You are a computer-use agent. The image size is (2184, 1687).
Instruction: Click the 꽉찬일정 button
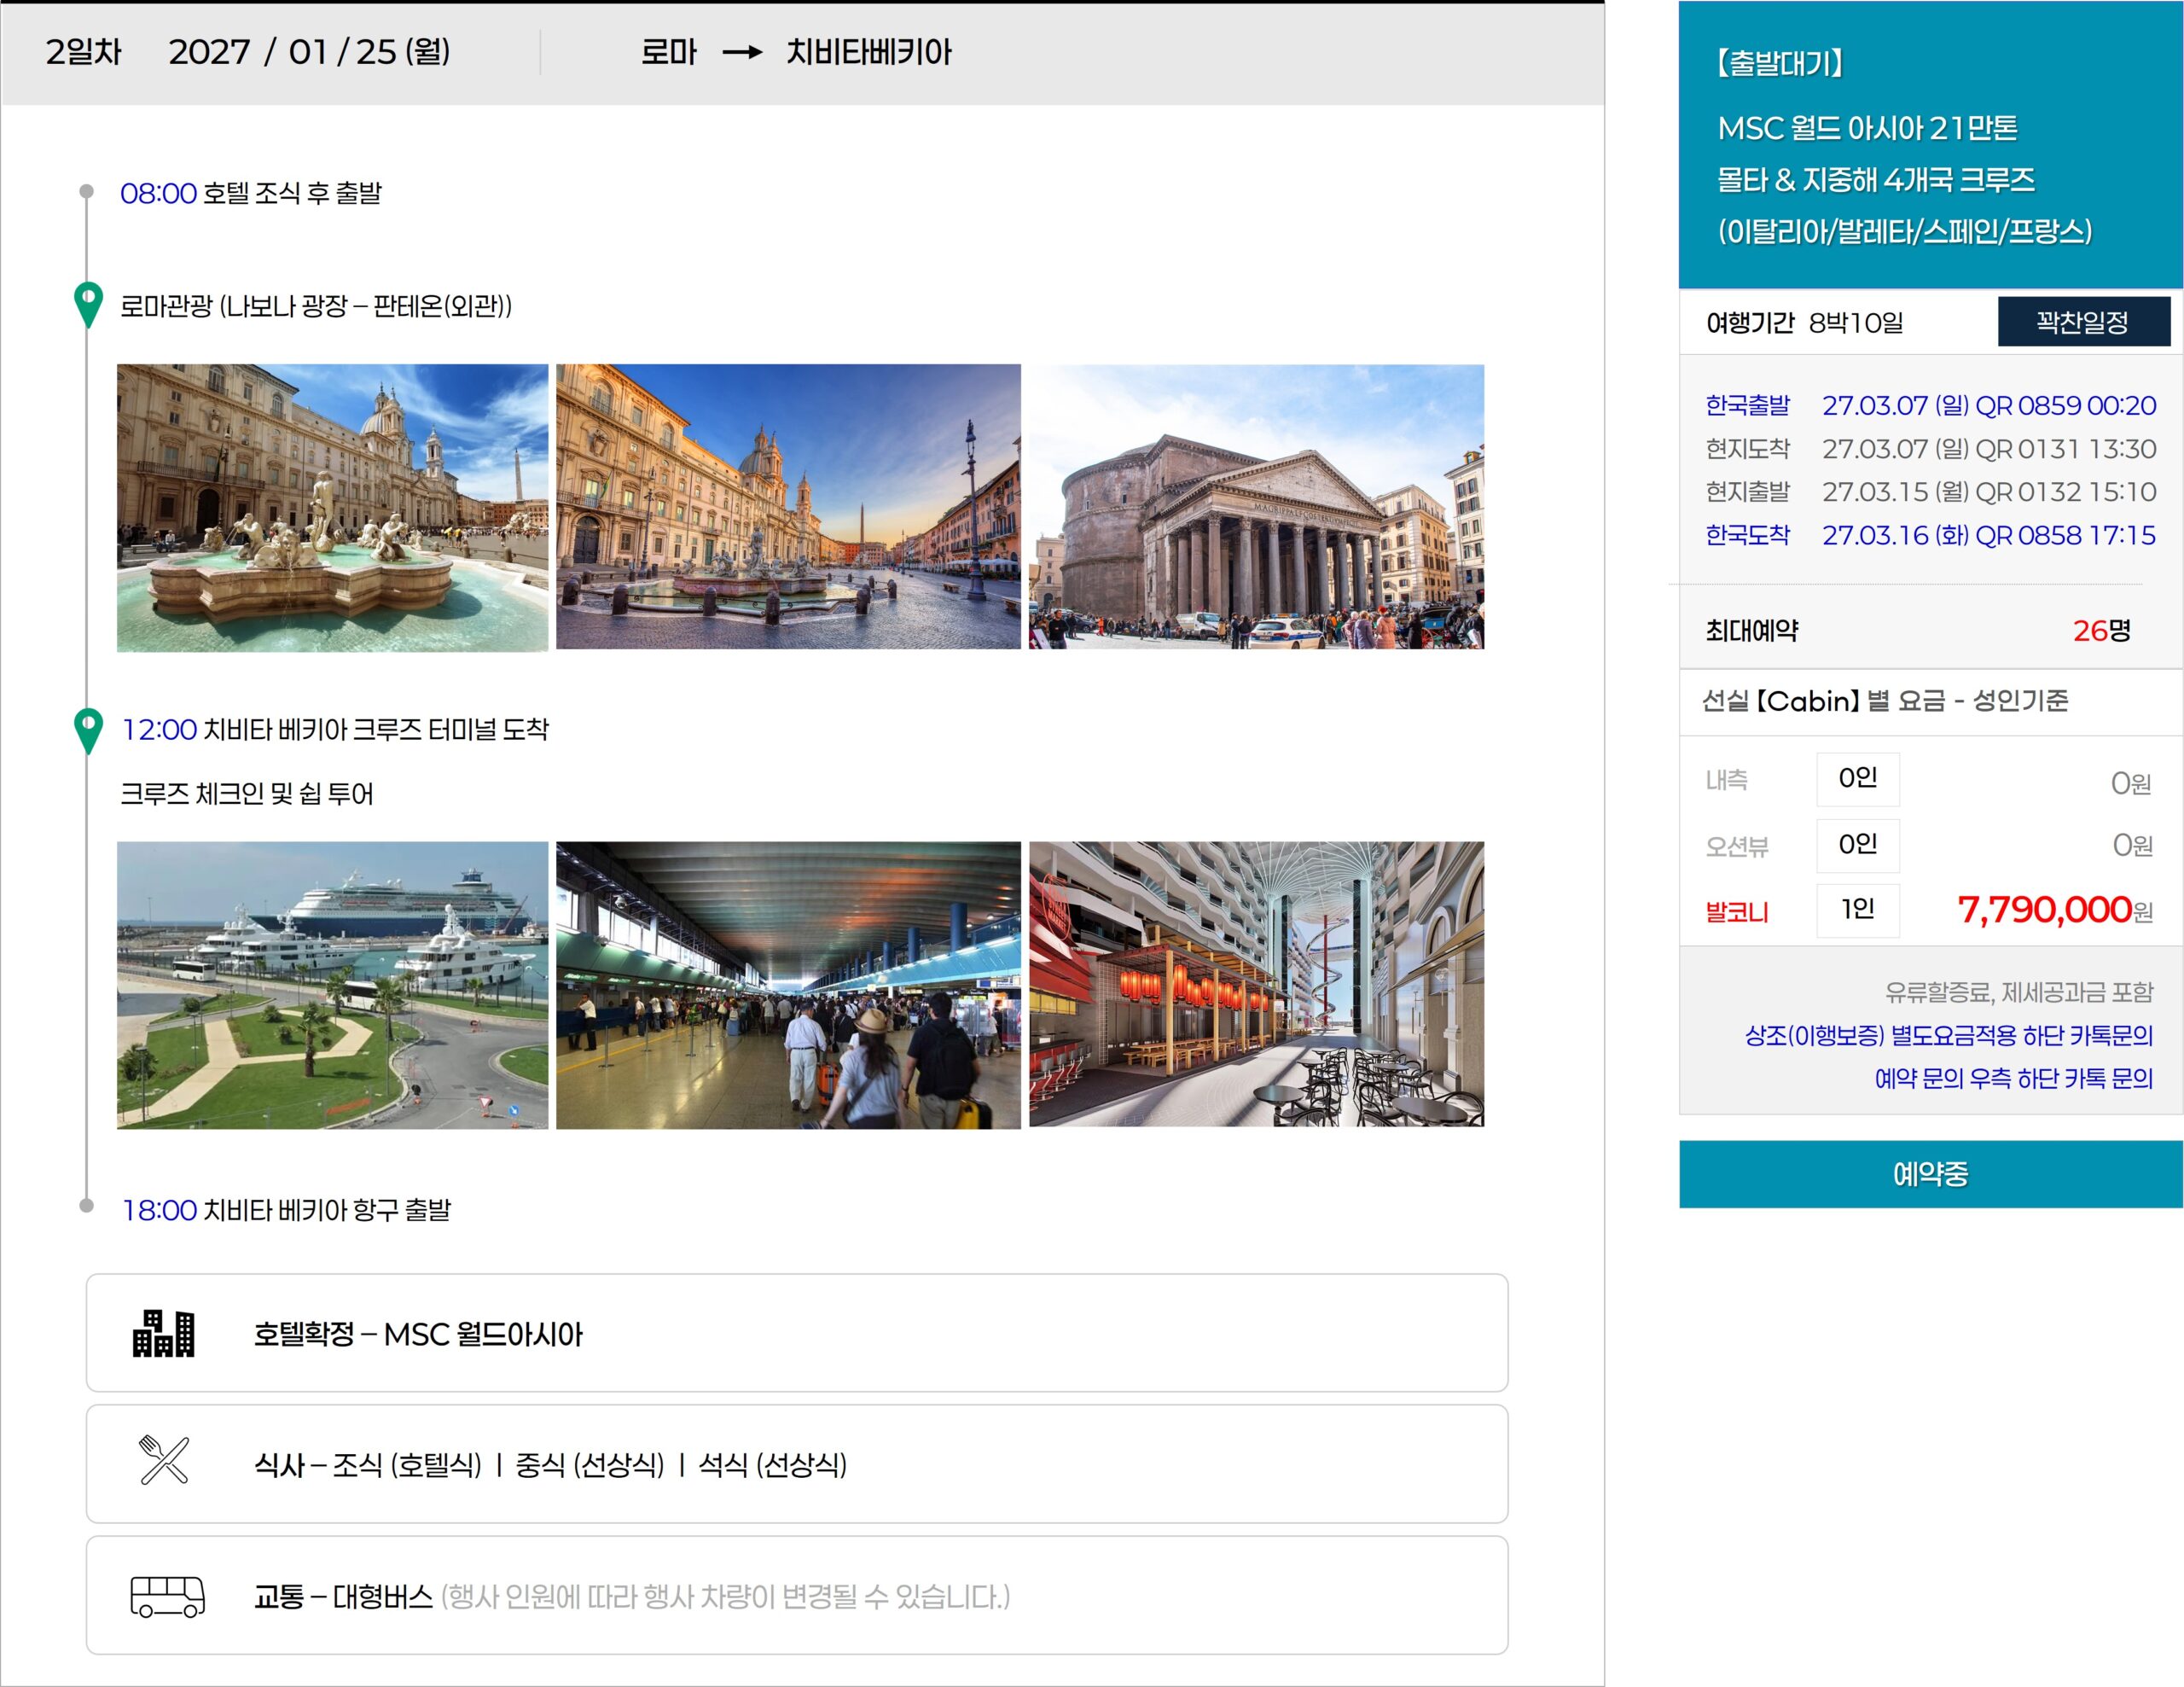[2083, 322]
